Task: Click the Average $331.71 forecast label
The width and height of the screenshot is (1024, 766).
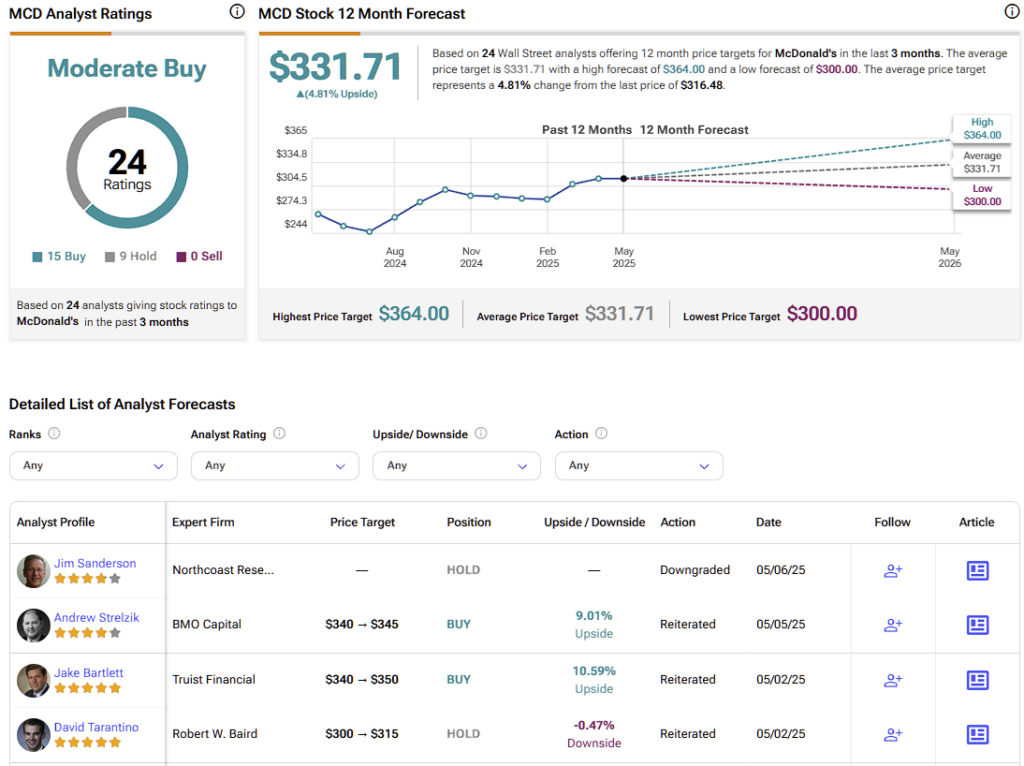Action: pyautogui.click(x=982, y=162)
